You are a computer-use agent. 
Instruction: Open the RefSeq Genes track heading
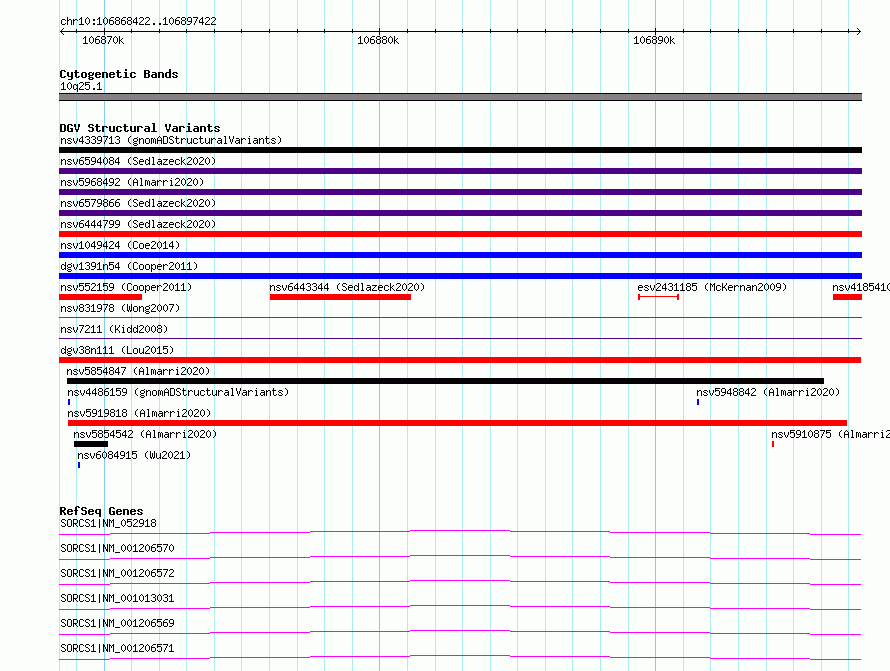pos(101,511)
